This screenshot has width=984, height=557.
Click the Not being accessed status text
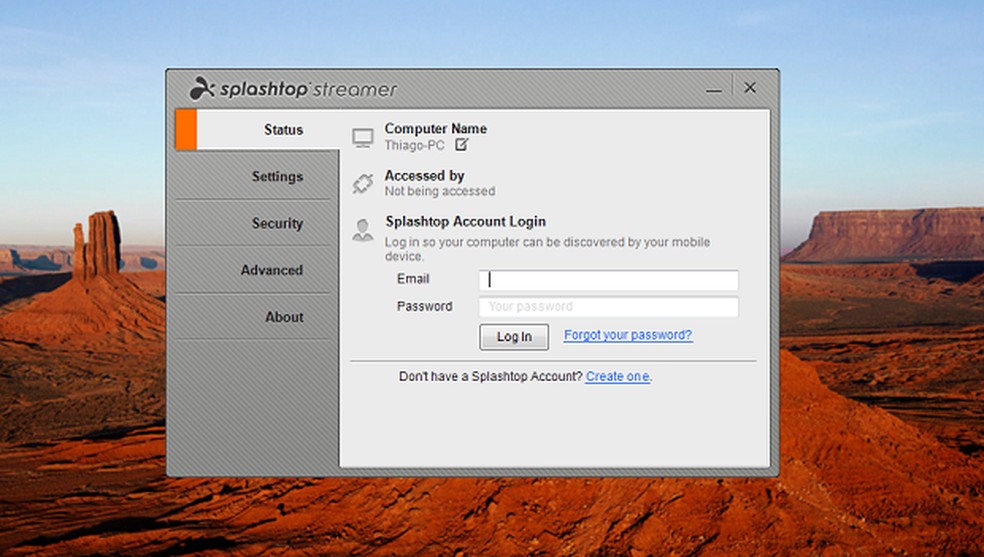[439, 191]
